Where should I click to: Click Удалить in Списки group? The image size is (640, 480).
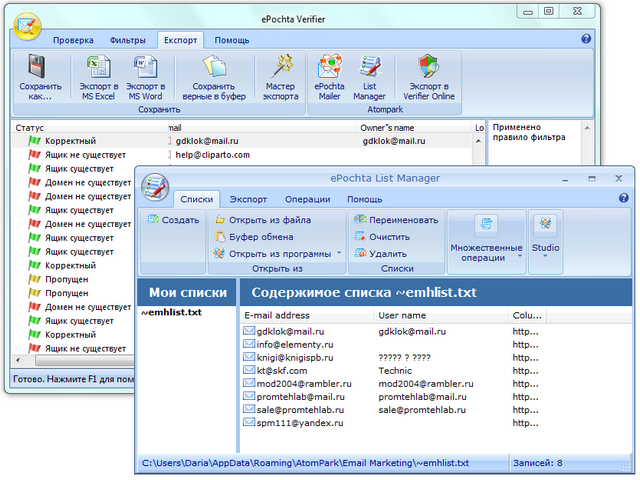(381, 253)
